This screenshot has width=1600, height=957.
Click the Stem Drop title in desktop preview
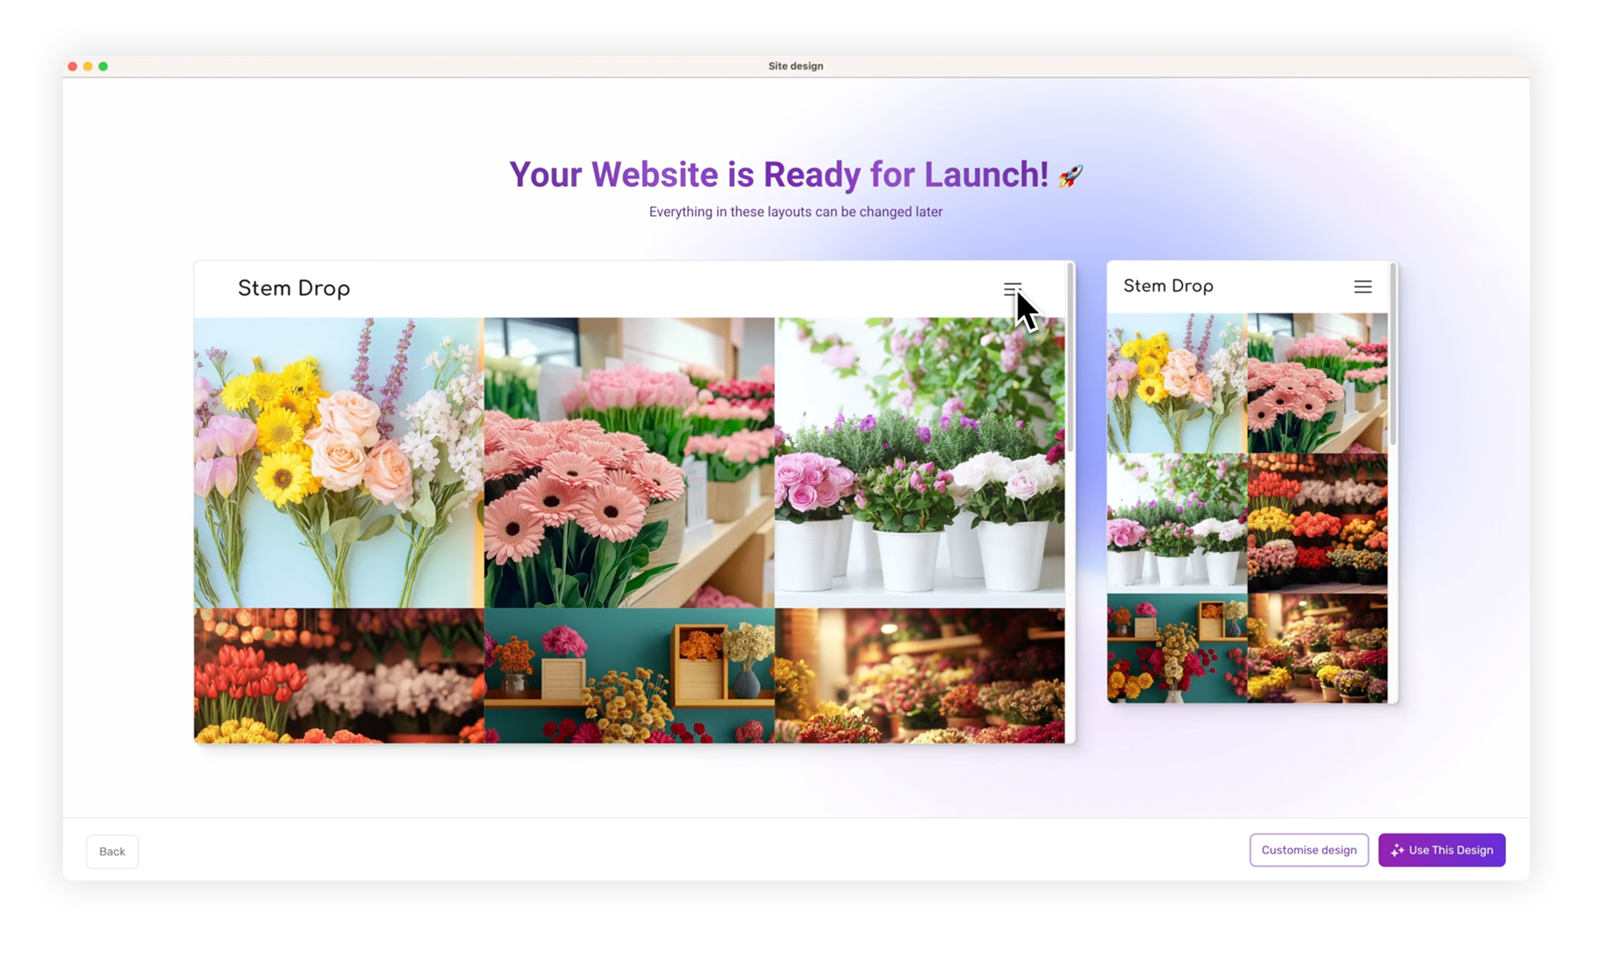click(294, 288)
